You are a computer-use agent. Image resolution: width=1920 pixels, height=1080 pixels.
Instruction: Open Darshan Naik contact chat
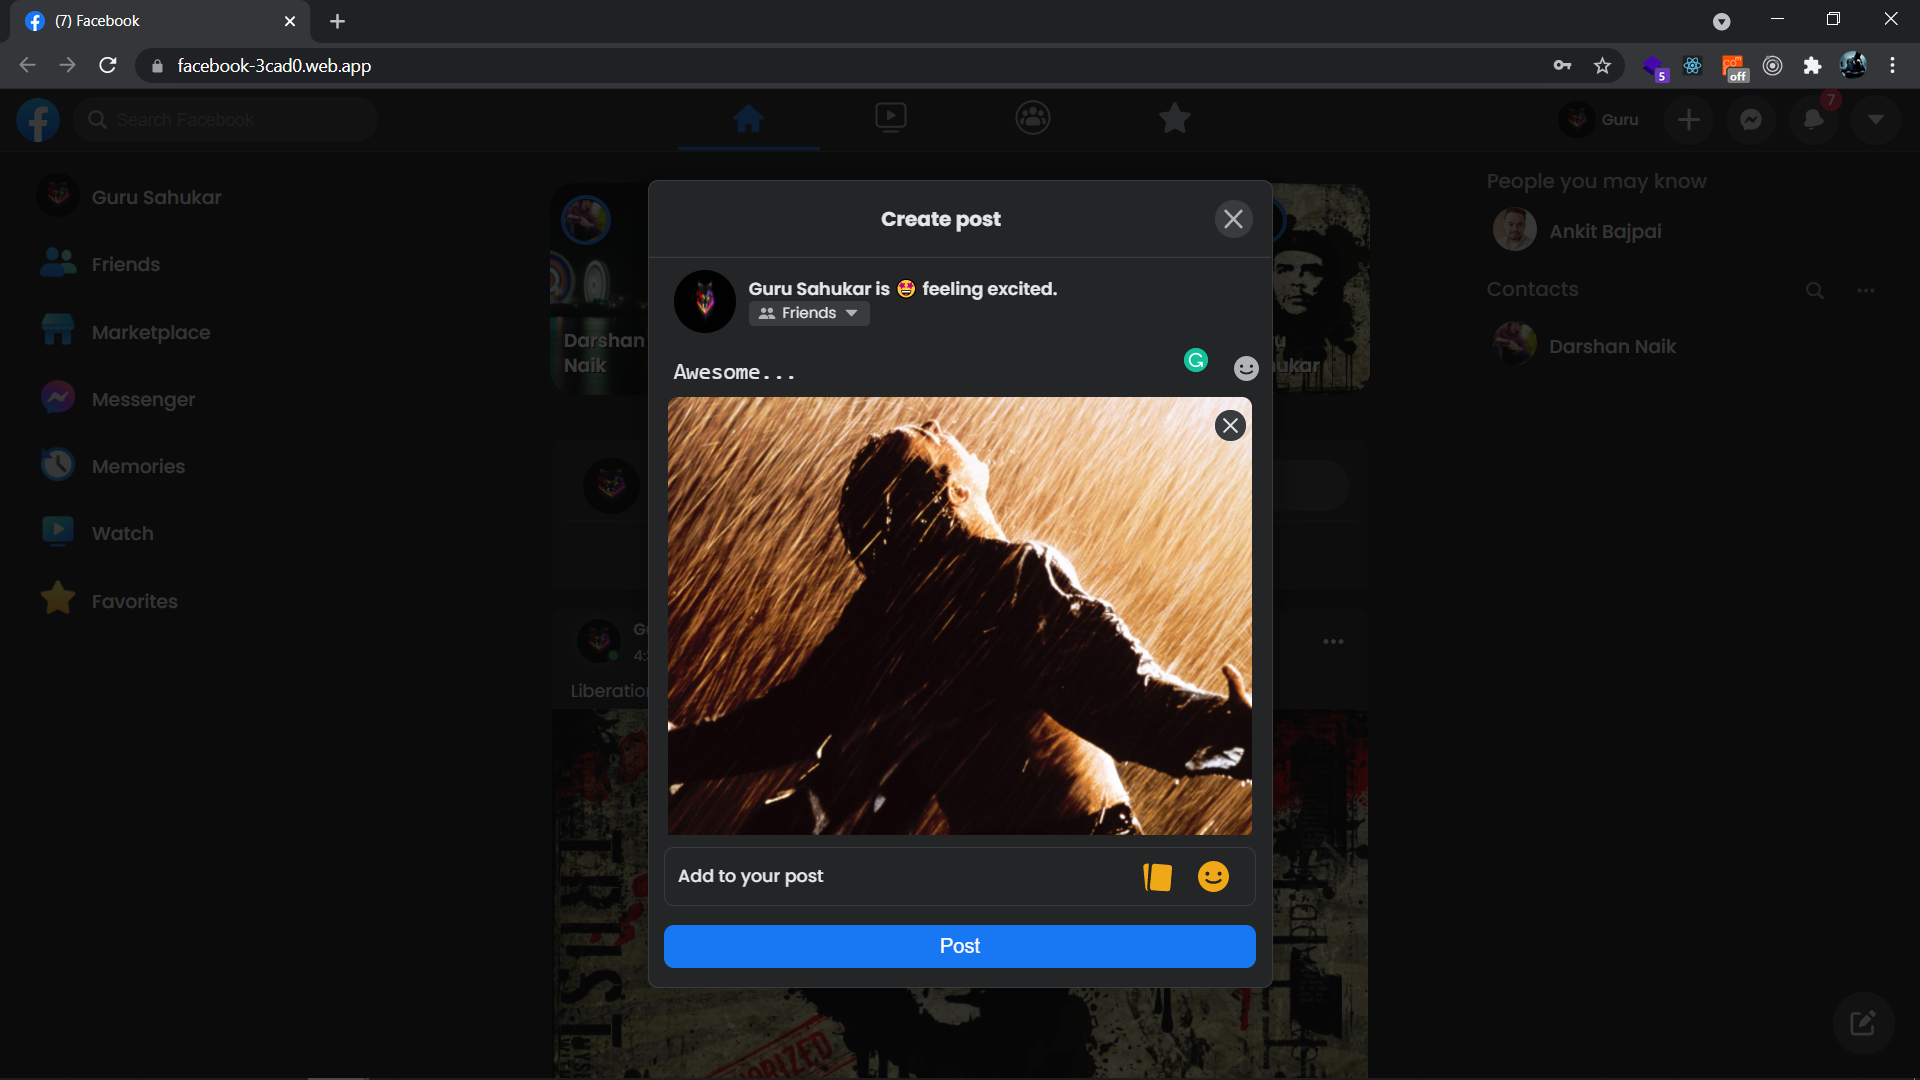[1585, 346]
